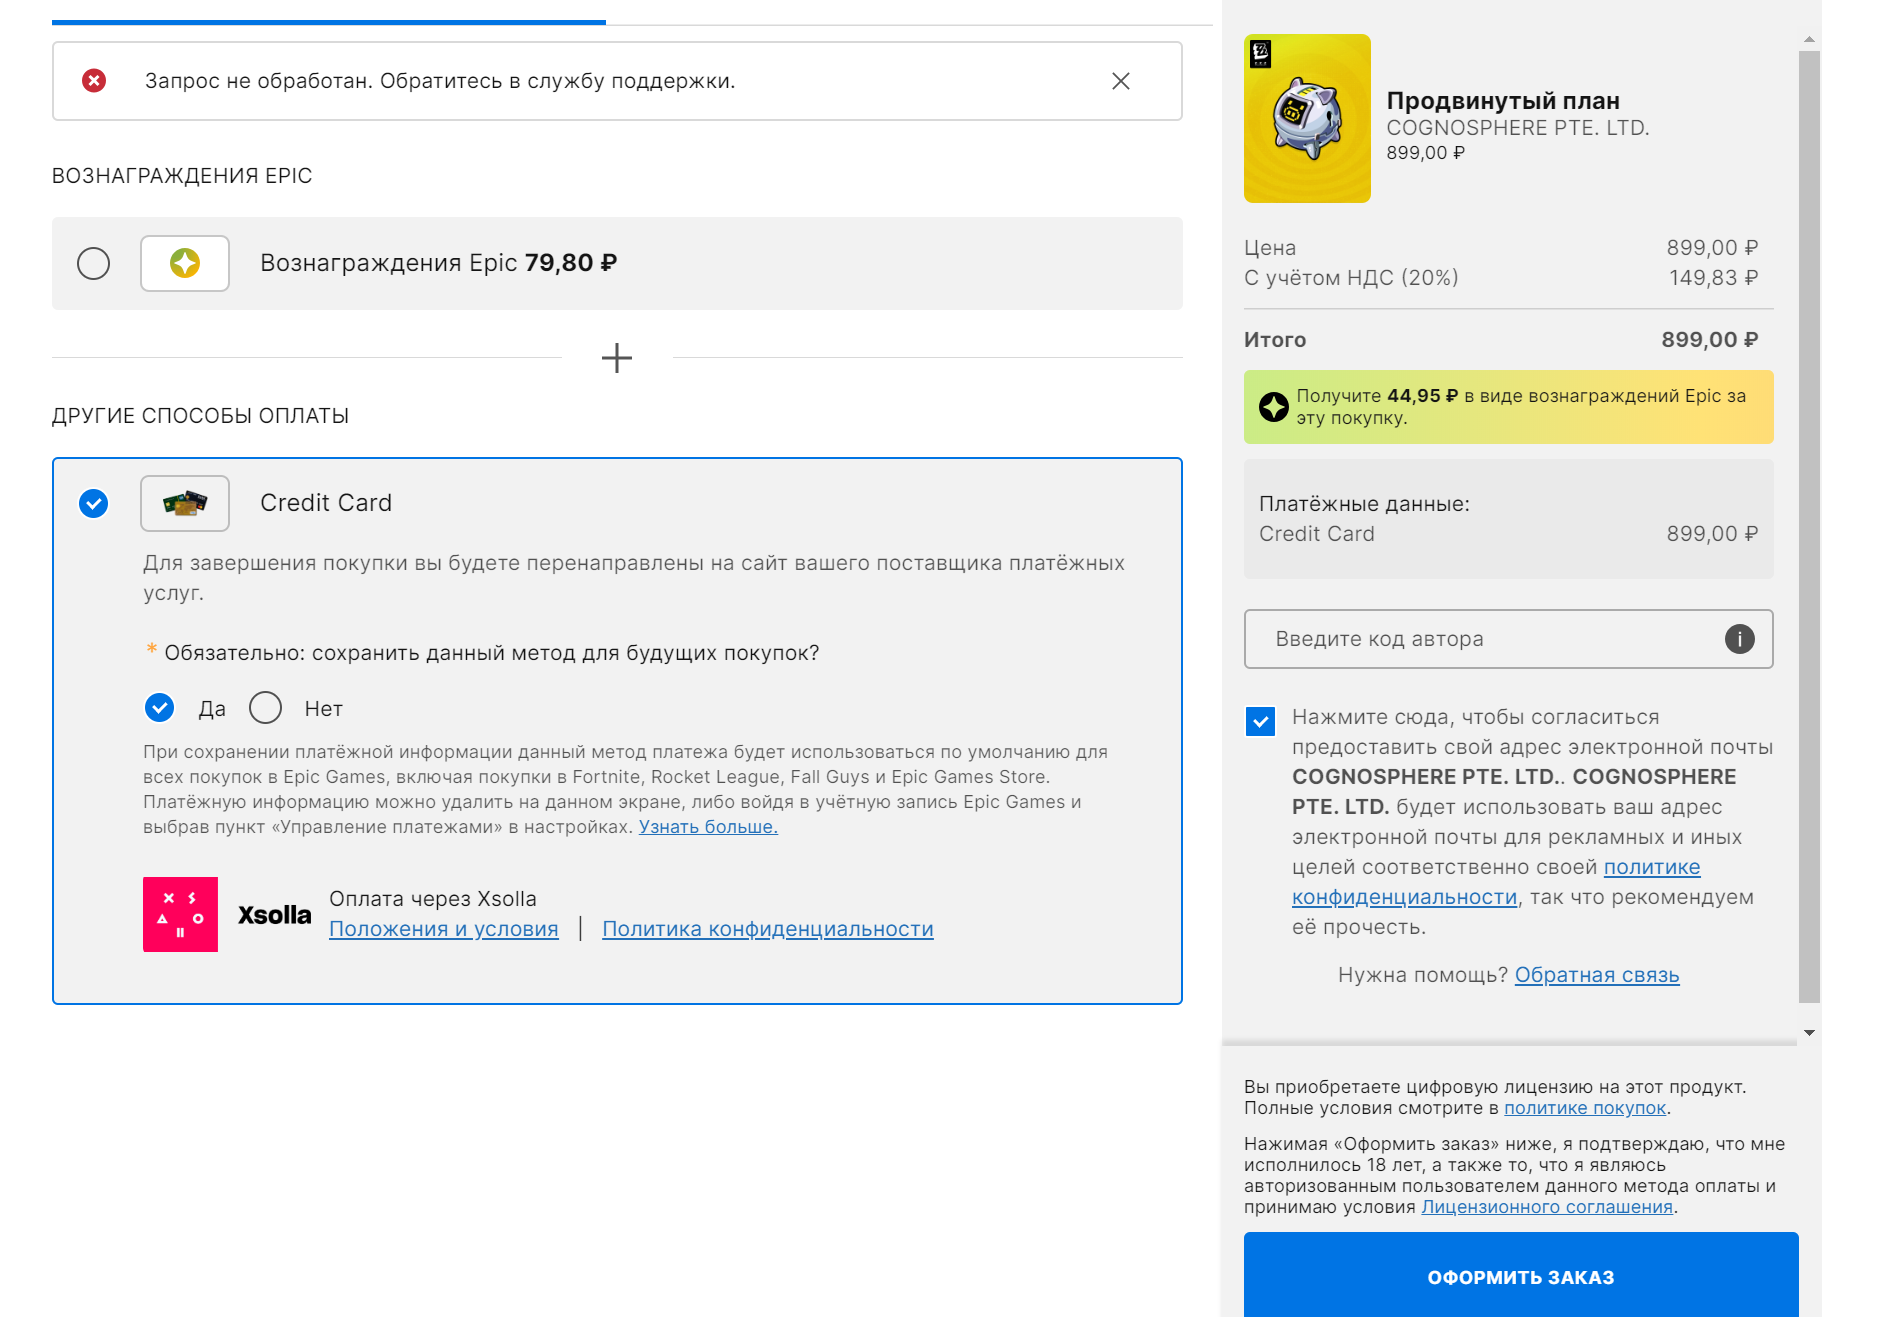1899x1317 pixels.
Task: Select the Credit Card radio button
Action: tap(94, 503)
